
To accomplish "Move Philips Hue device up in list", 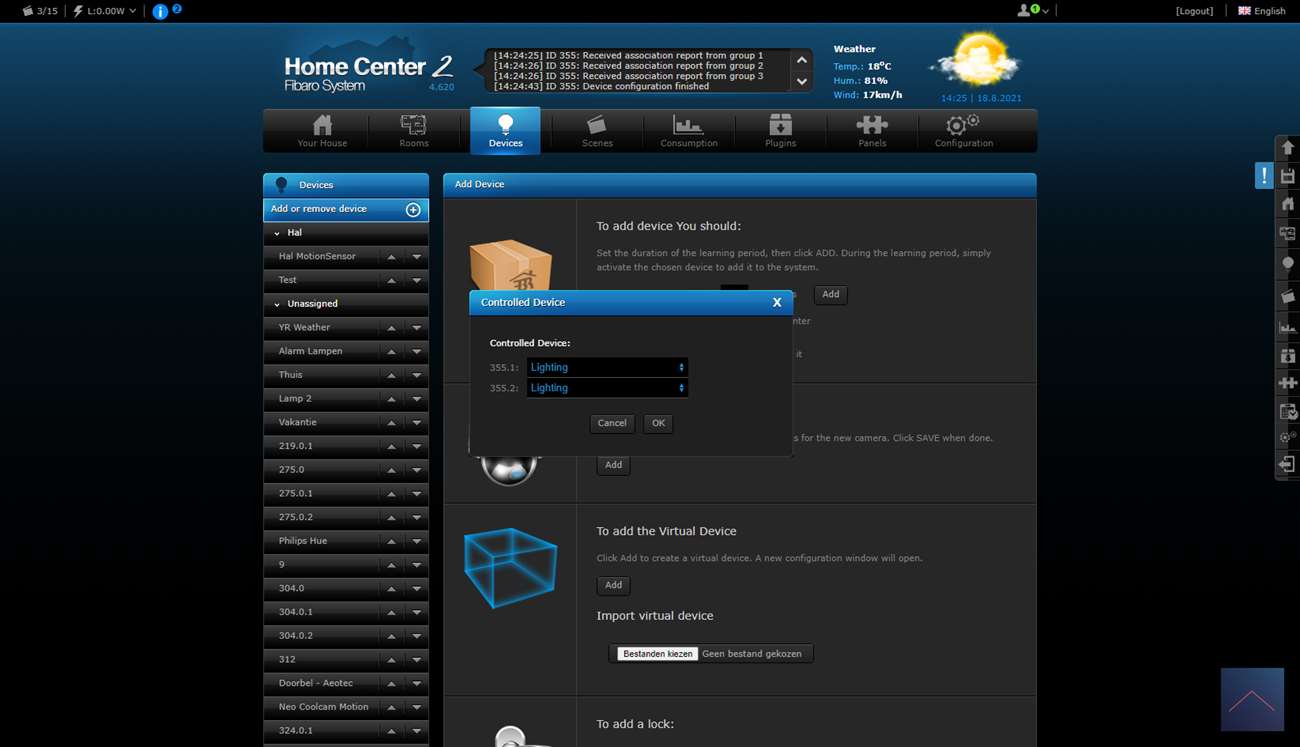I will pyautogui.click(x=392, y=541).
